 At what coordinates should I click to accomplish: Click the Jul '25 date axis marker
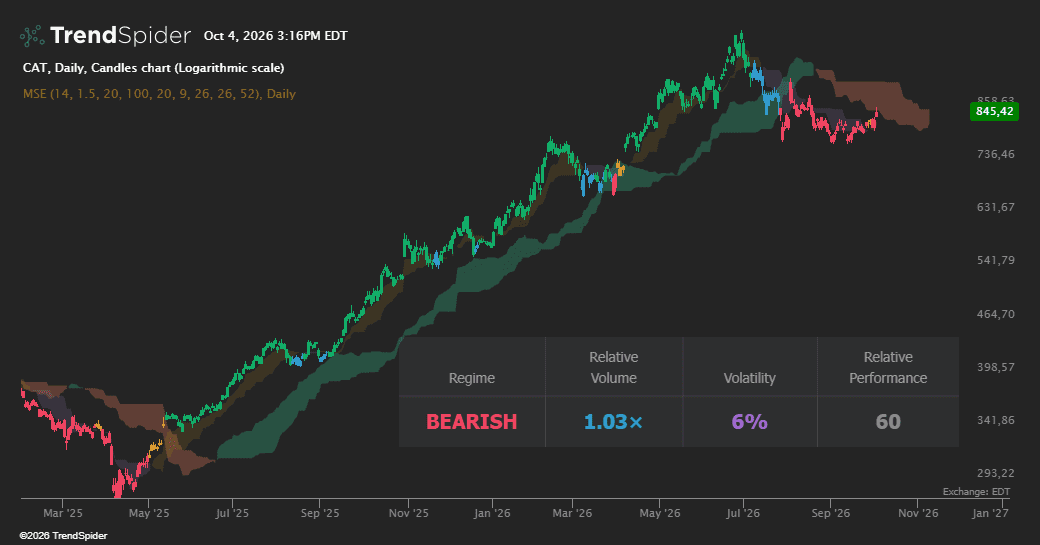coord(232,513)
